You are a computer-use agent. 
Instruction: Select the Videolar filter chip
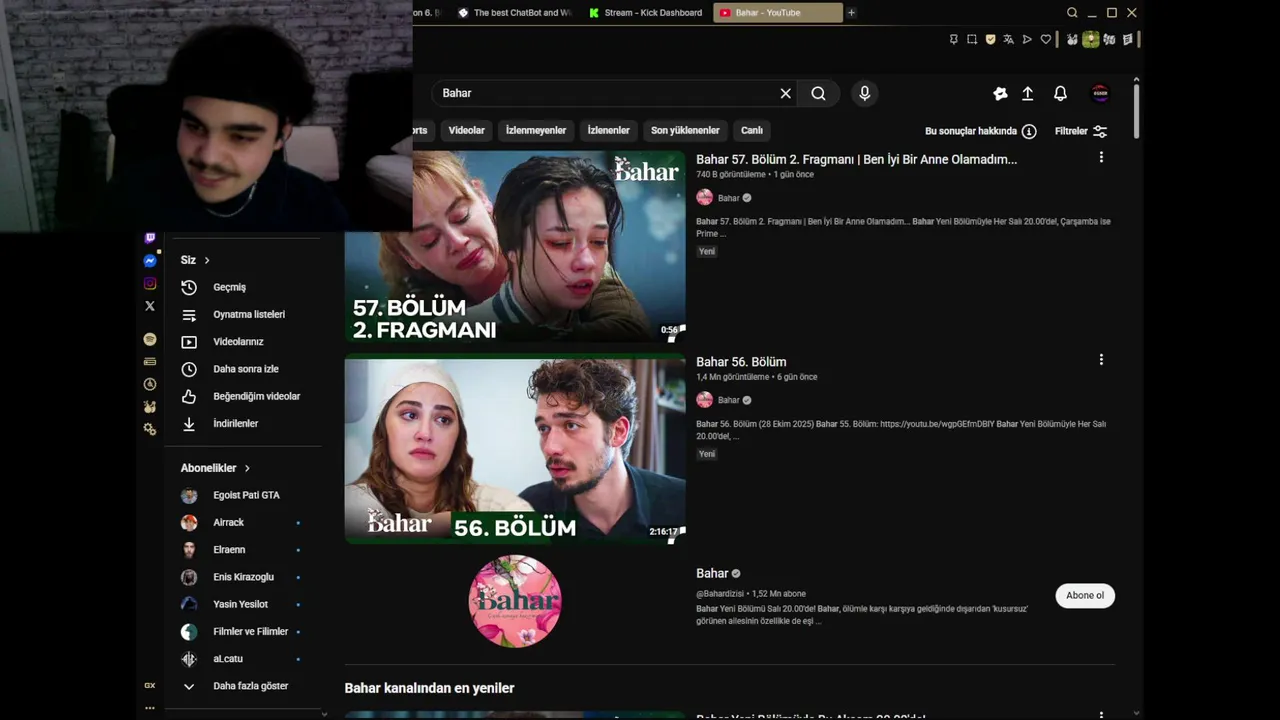[x=466, y=130]
